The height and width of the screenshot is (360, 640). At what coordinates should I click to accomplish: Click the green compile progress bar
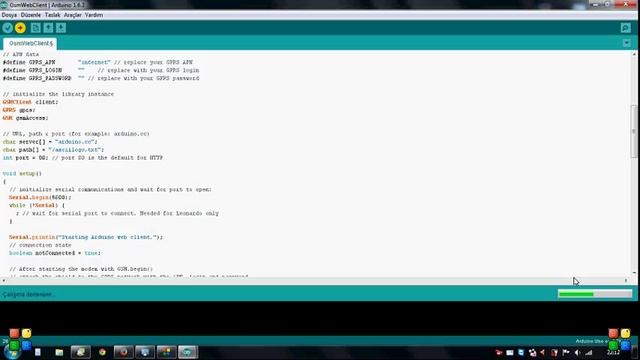point(595,294)
